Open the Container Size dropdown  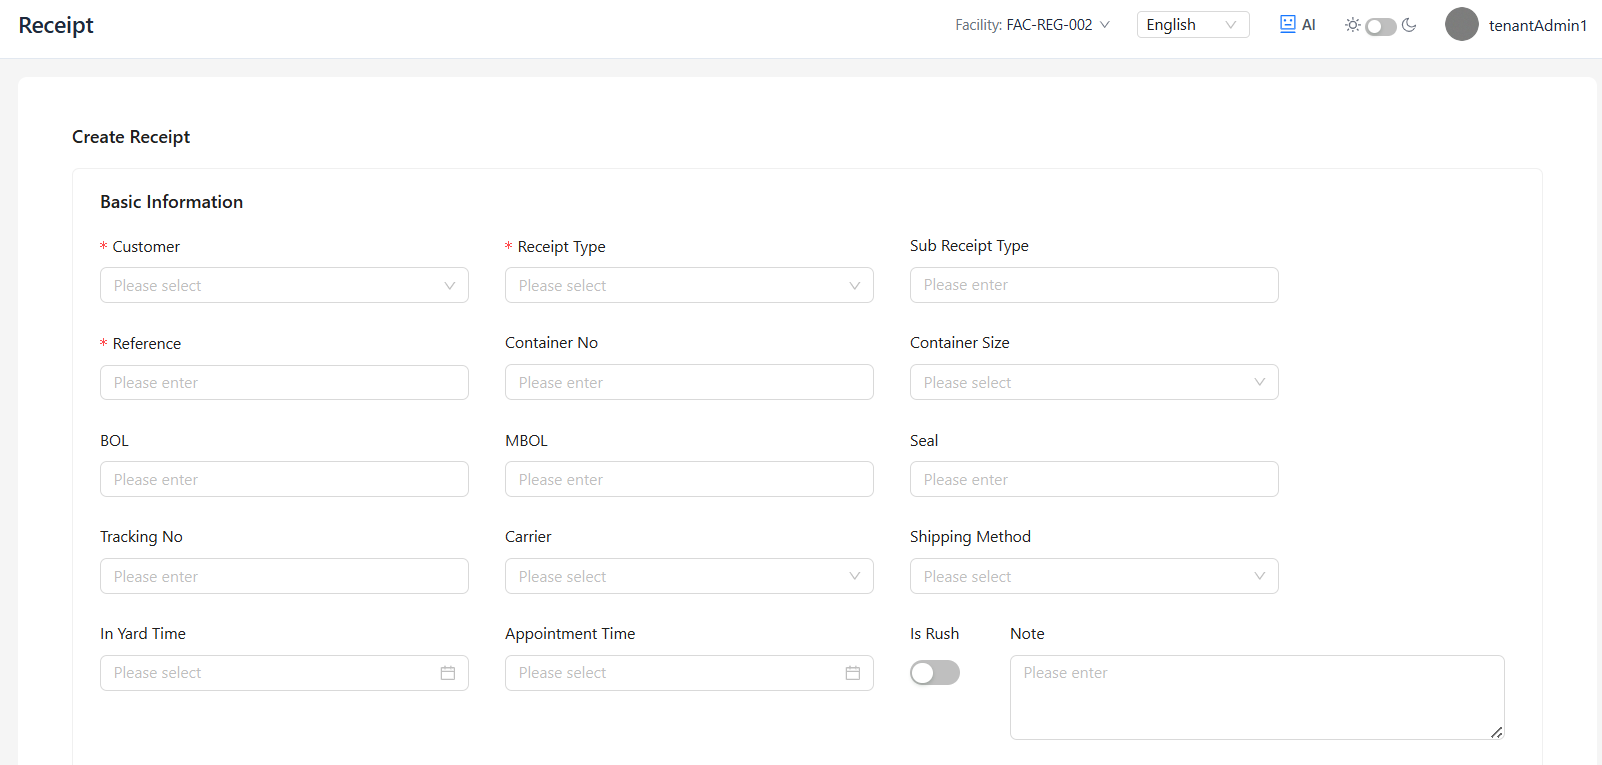(1094, 382)
